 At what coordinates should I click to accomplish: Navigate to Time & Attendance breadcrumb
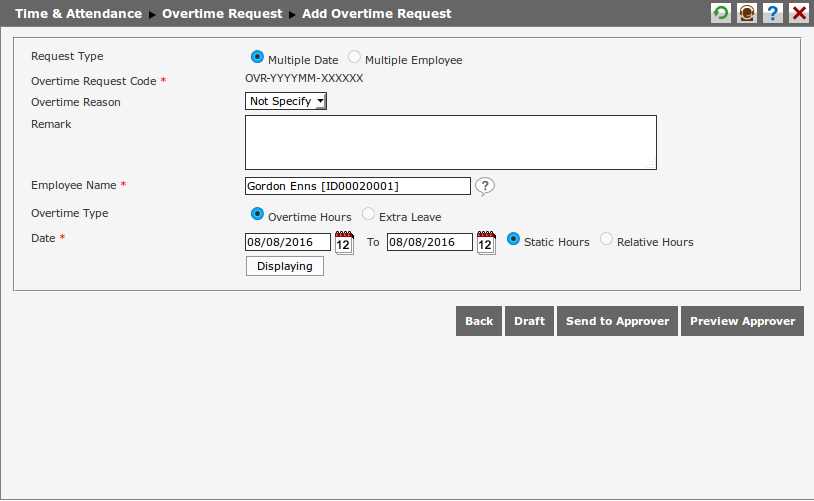[78, 14]
